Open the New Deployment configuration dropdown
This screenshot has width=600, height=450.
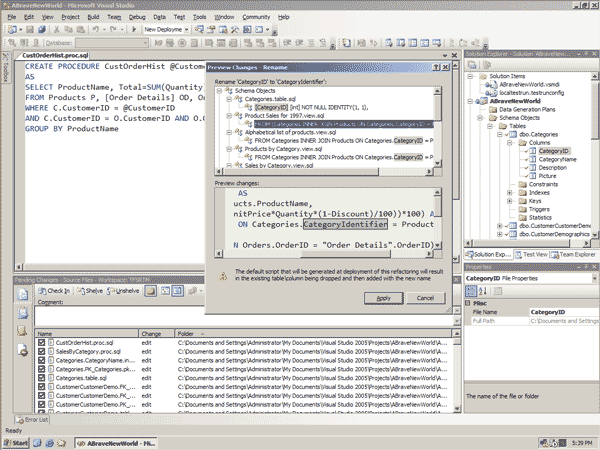(x=186, y=29)
